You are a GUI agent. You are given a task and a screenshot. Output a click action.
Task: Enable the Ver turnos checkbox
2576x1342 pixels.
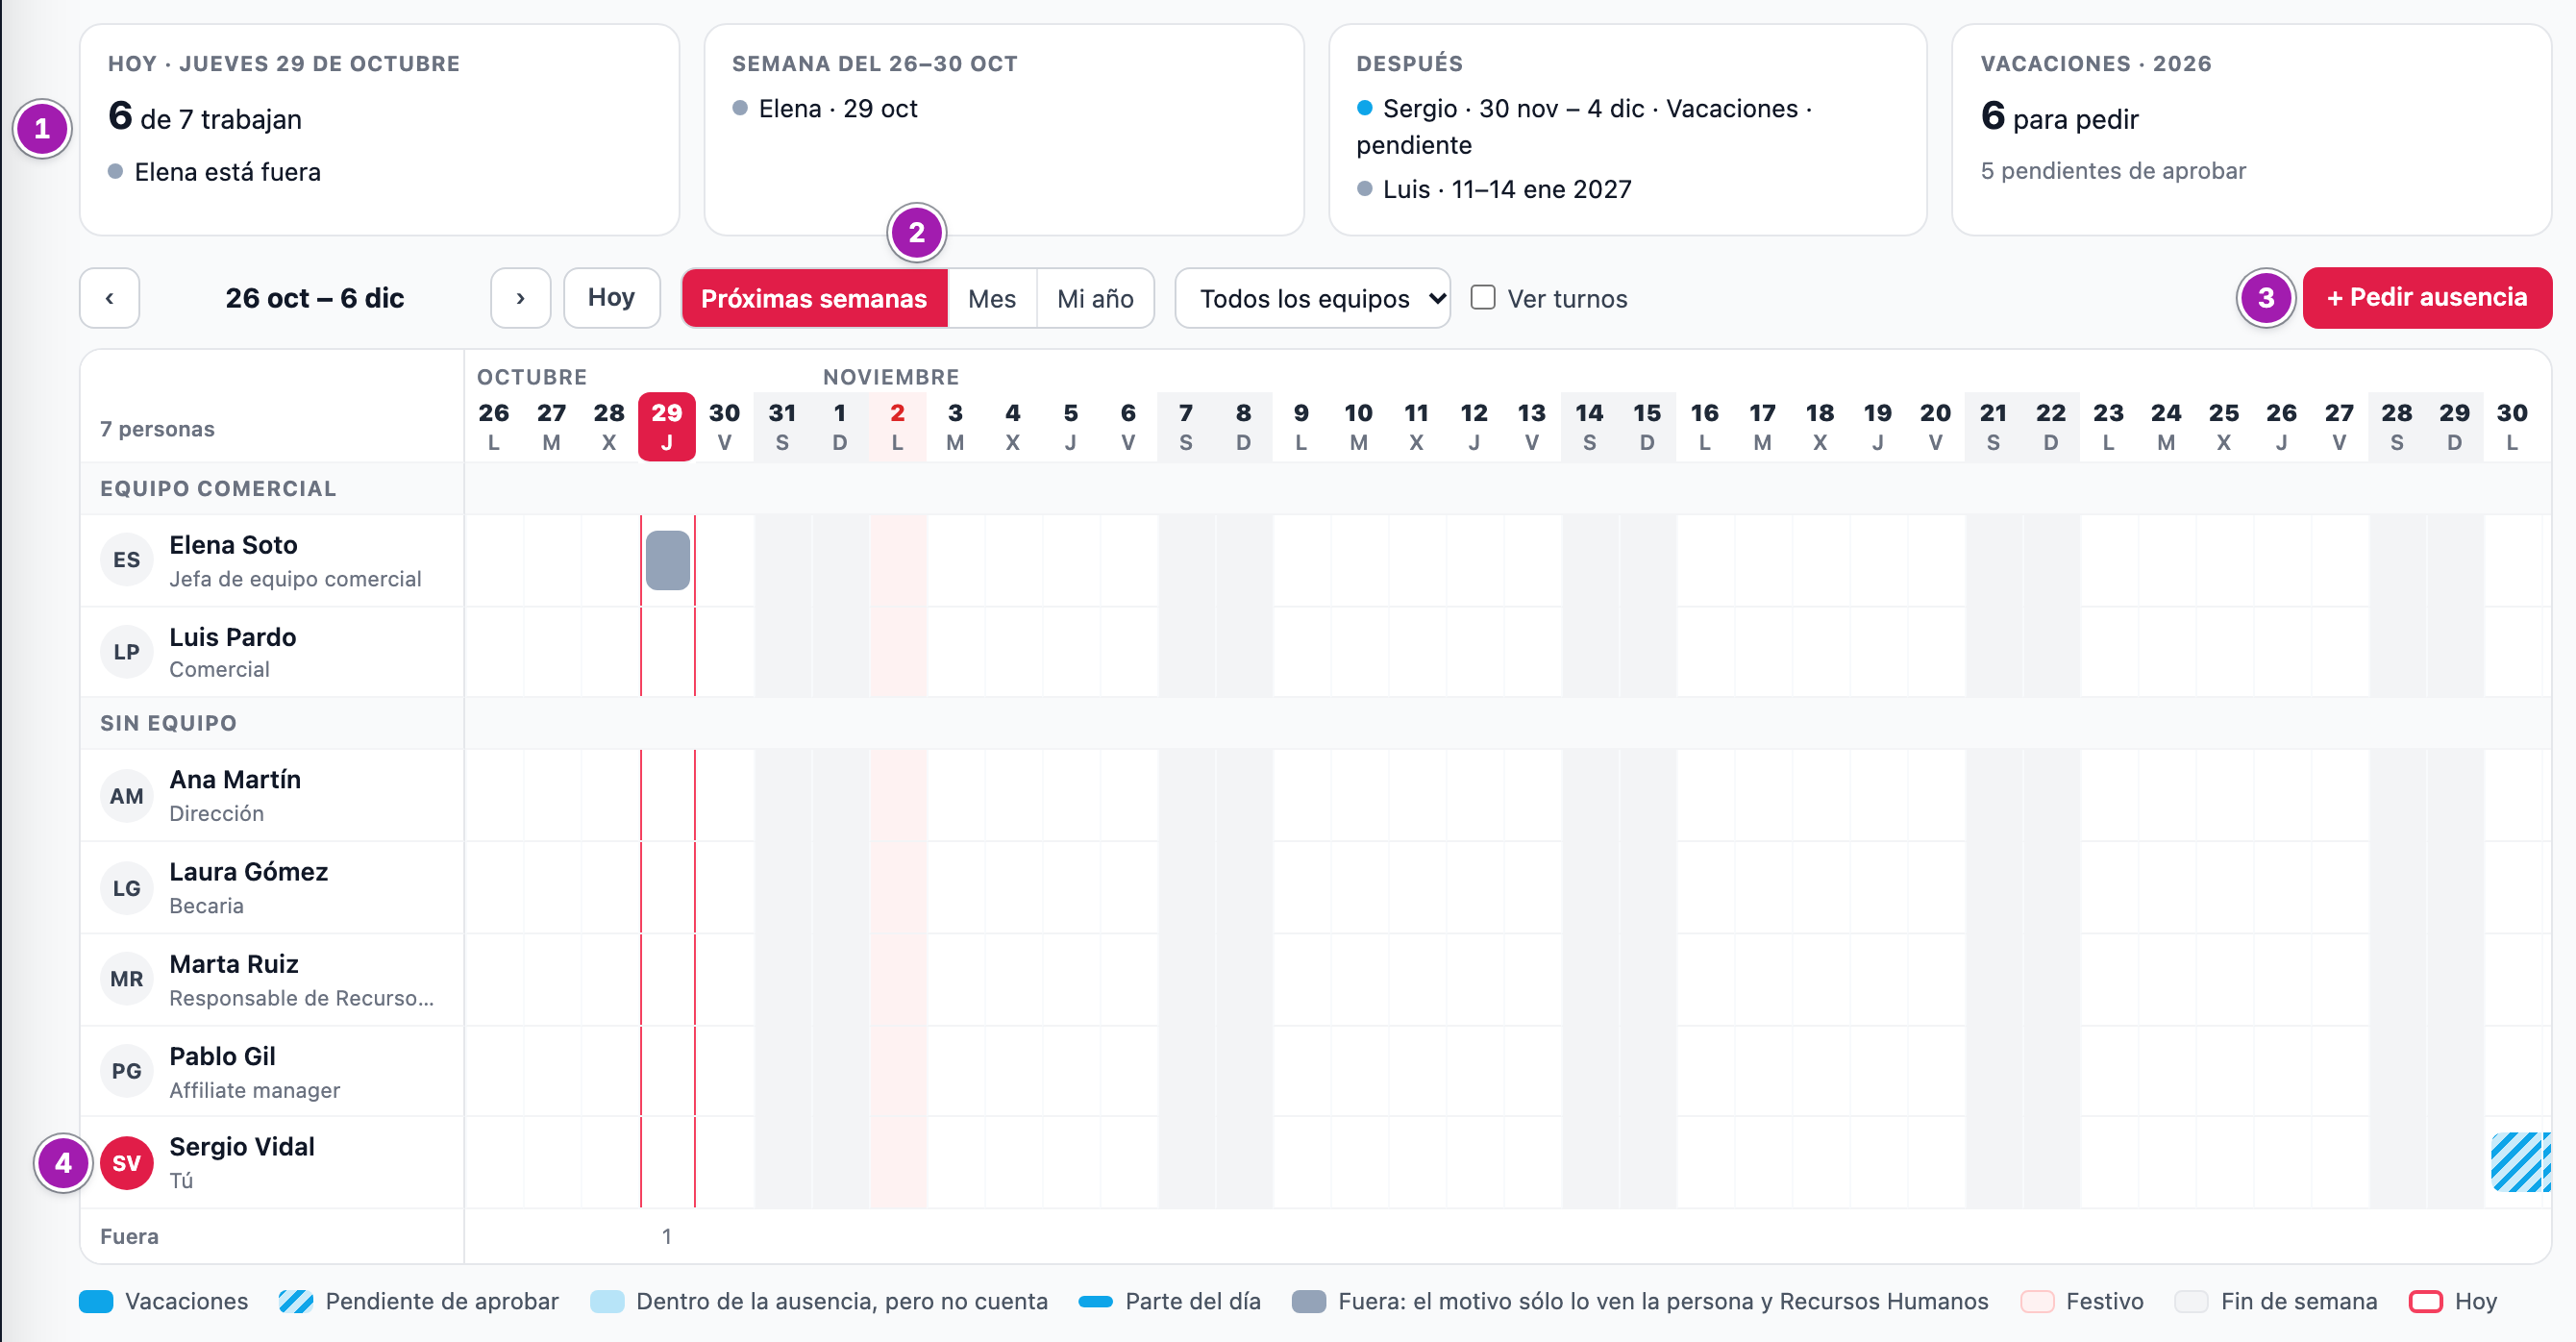click(x=1483, y=298)
